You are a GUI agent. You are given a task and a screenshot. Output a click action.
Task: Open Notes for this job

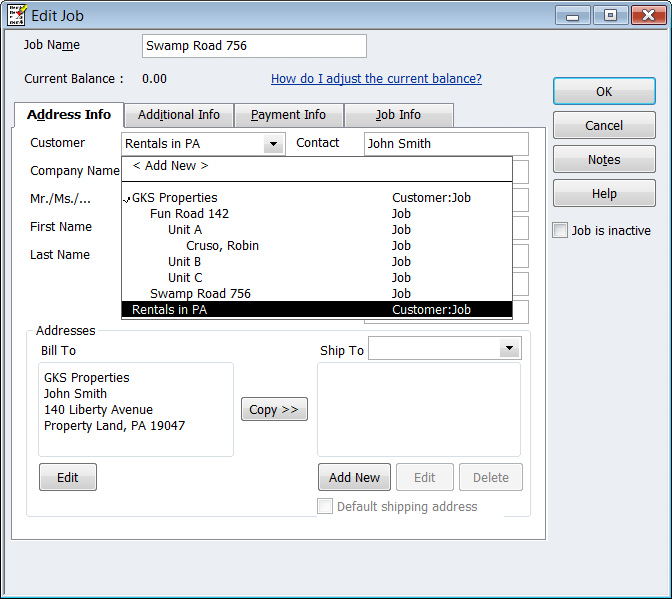pyautogui.click(x=604, y=160)
